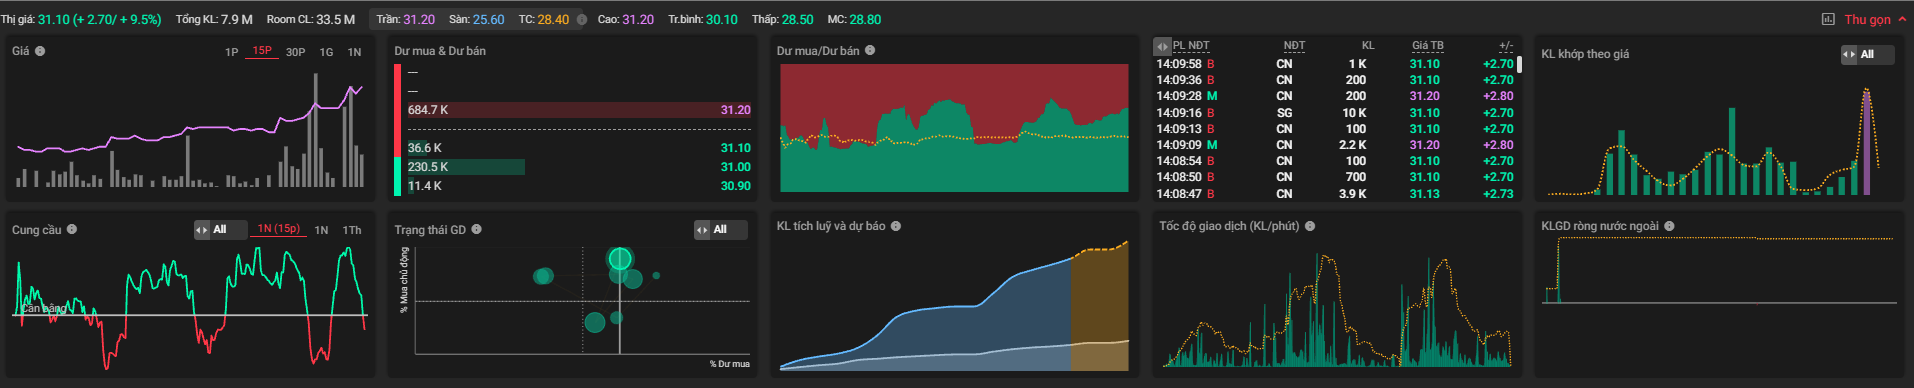
Task: Select the 1N (15p) tab in Cung cầu
Action: coord(279,229)
